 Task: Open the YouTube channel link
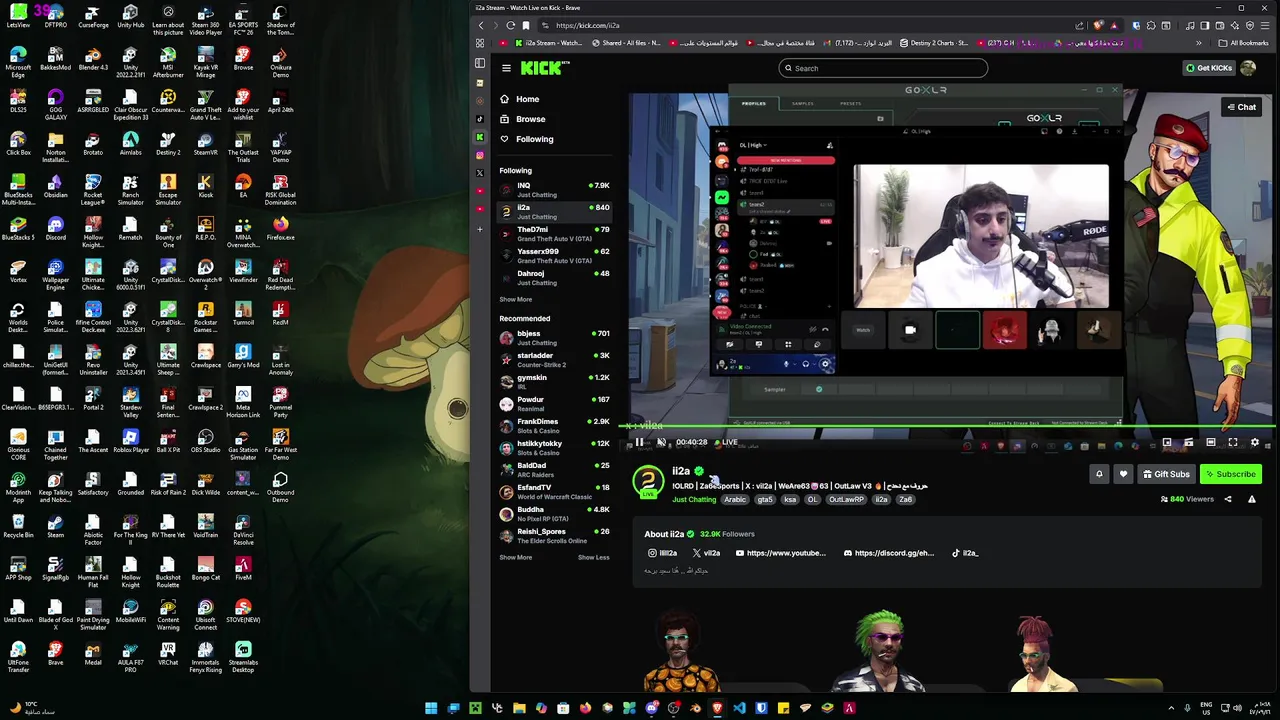(x=781, y=553)
